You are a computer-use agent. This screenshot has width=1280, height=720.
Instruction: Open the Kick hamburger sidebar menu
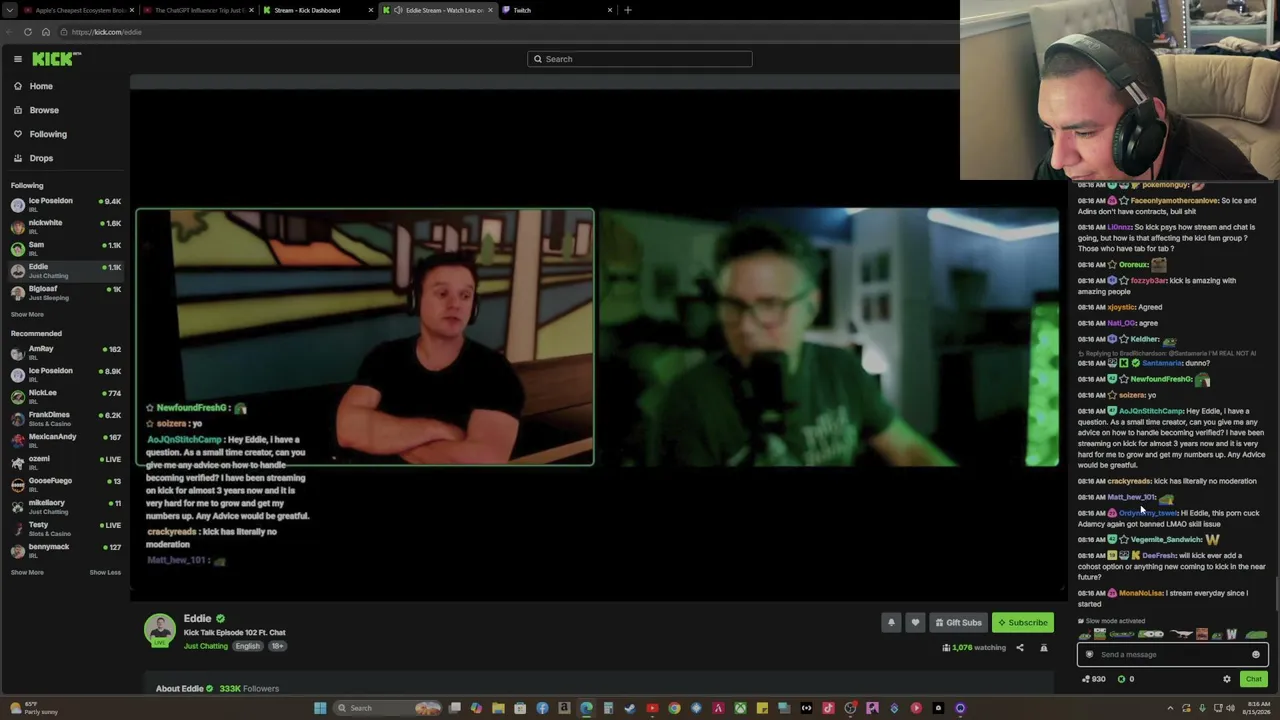pyautogui.click(x=18, y=59)
